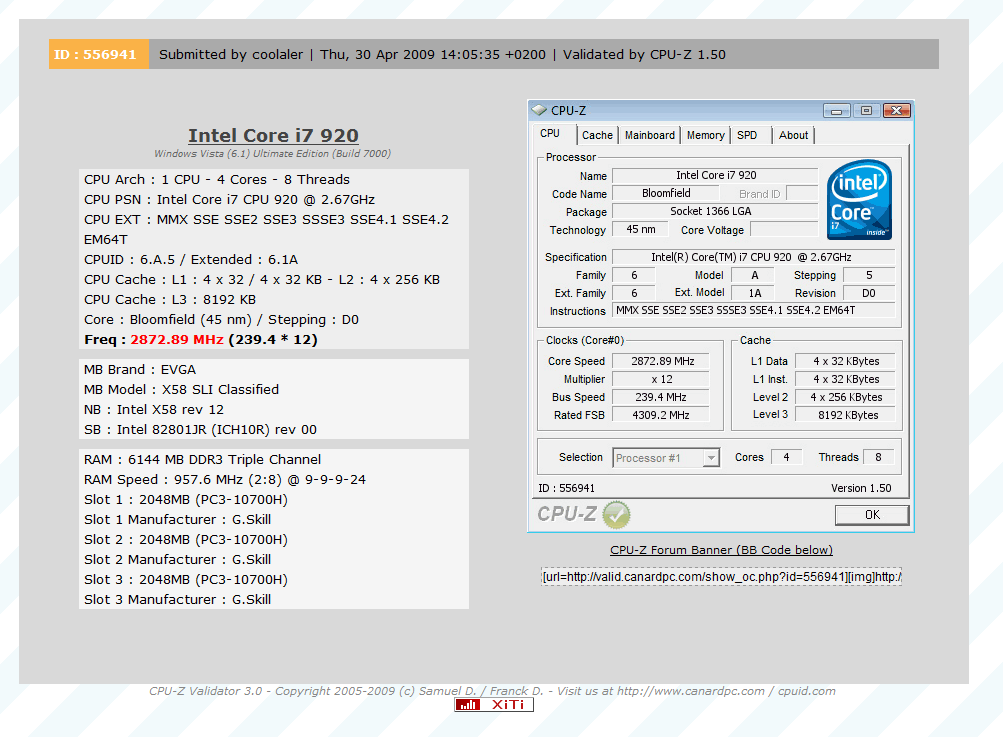The height and width of the screenshot is (737, 1003).
Task: Click the Specification field text
Action: coord(753,257)
